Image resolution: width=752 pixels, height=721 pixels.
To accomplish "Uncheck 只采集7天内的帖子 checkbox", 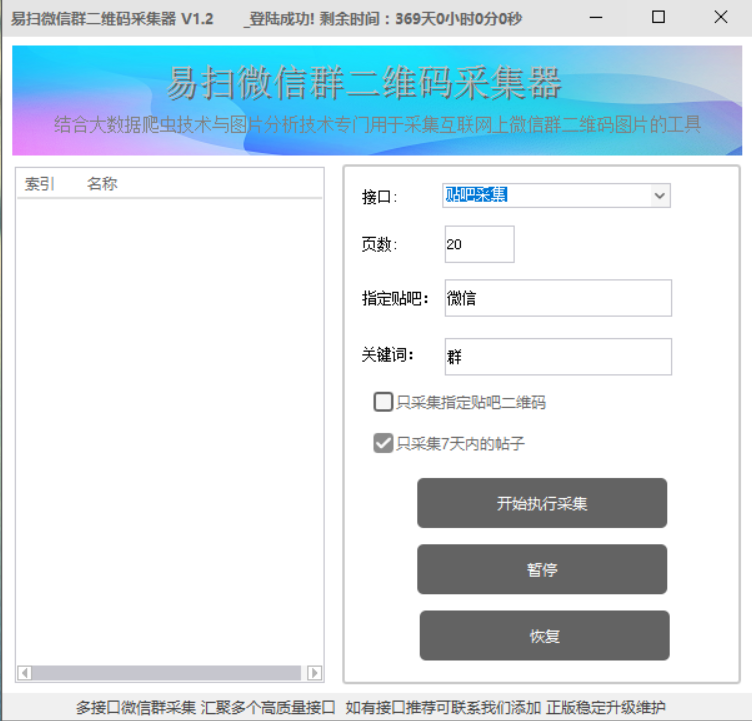I will 383,443.
